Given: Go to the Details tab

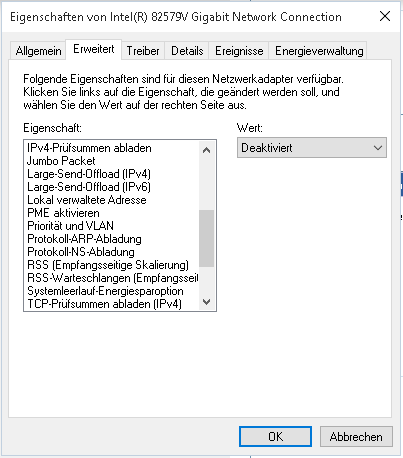Looking at the screenshot, I should (x=187, y=51).
